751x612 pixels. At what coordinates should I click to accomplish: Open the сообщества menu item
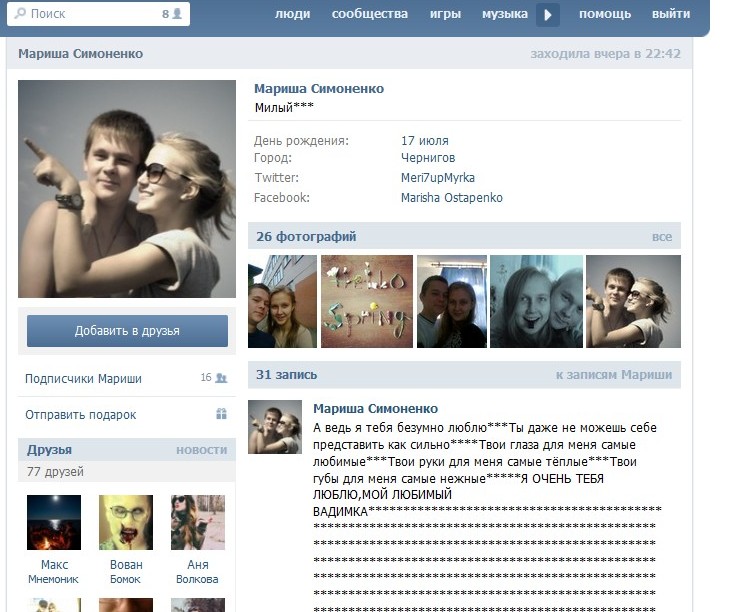[369, 14]
